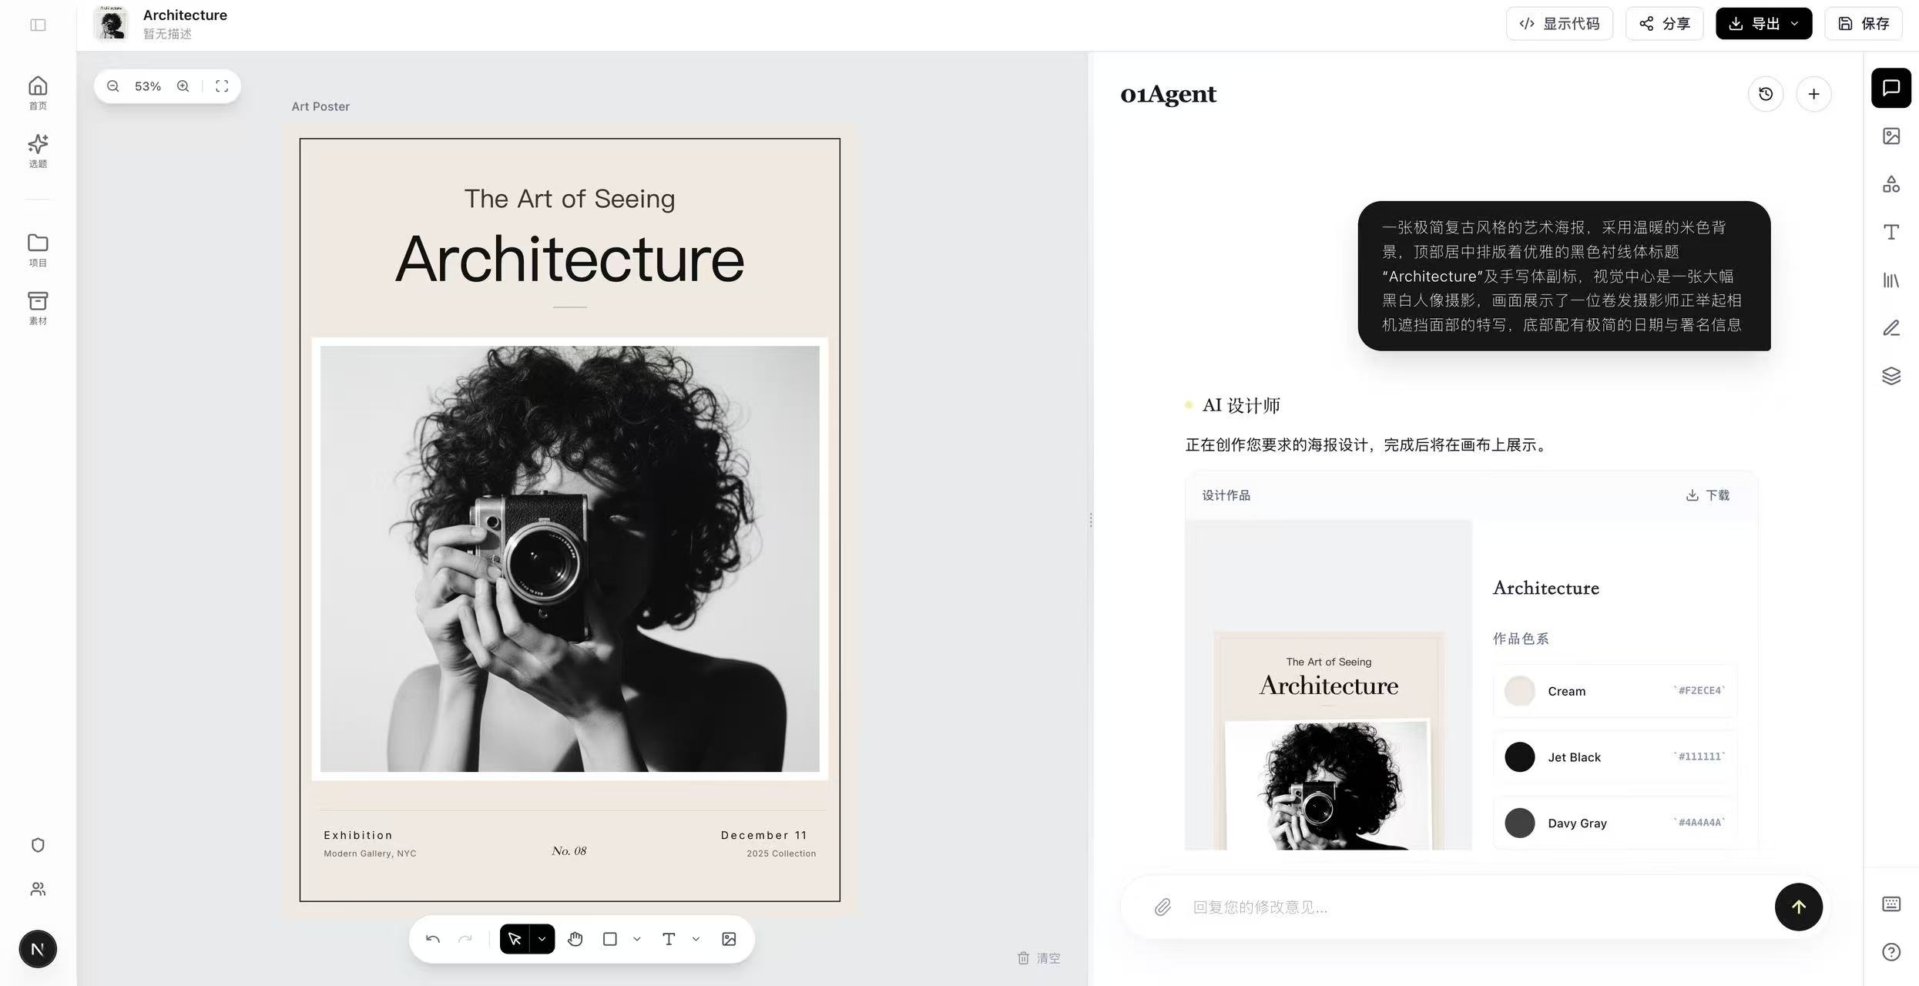Go to 首页 home in sidebar
Screen dimensions: 1919x986
(x=38, y=92)
